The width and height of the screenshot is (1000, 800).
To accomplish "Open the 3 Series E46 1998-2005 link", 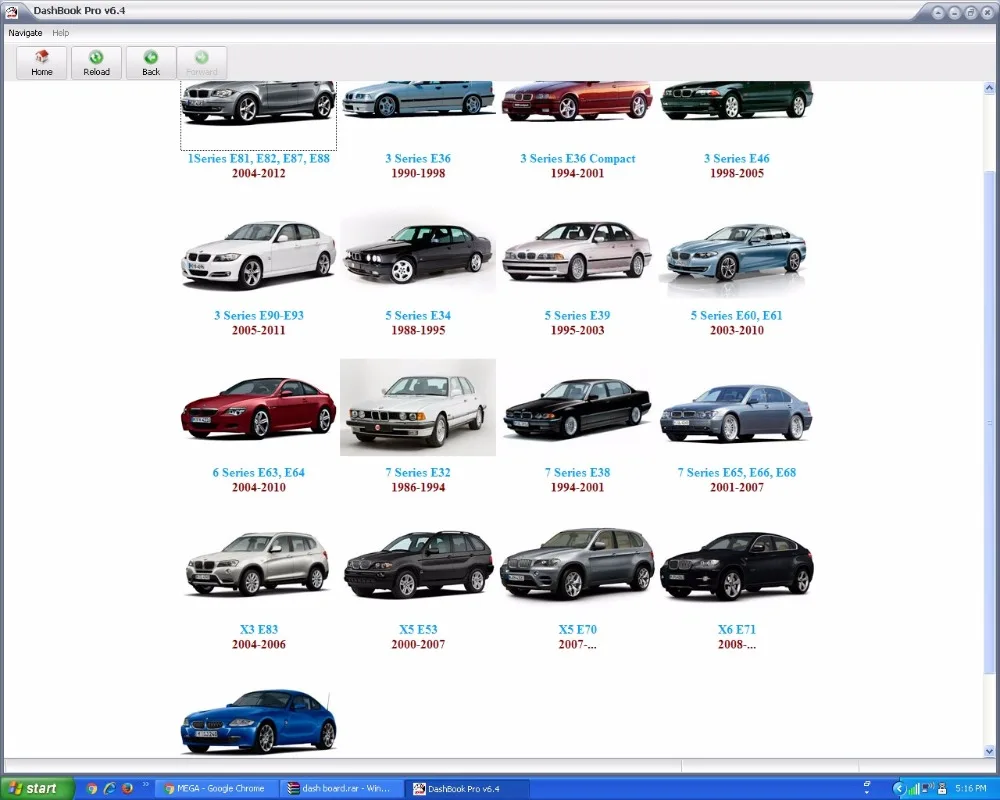I will tap(736, 158).
